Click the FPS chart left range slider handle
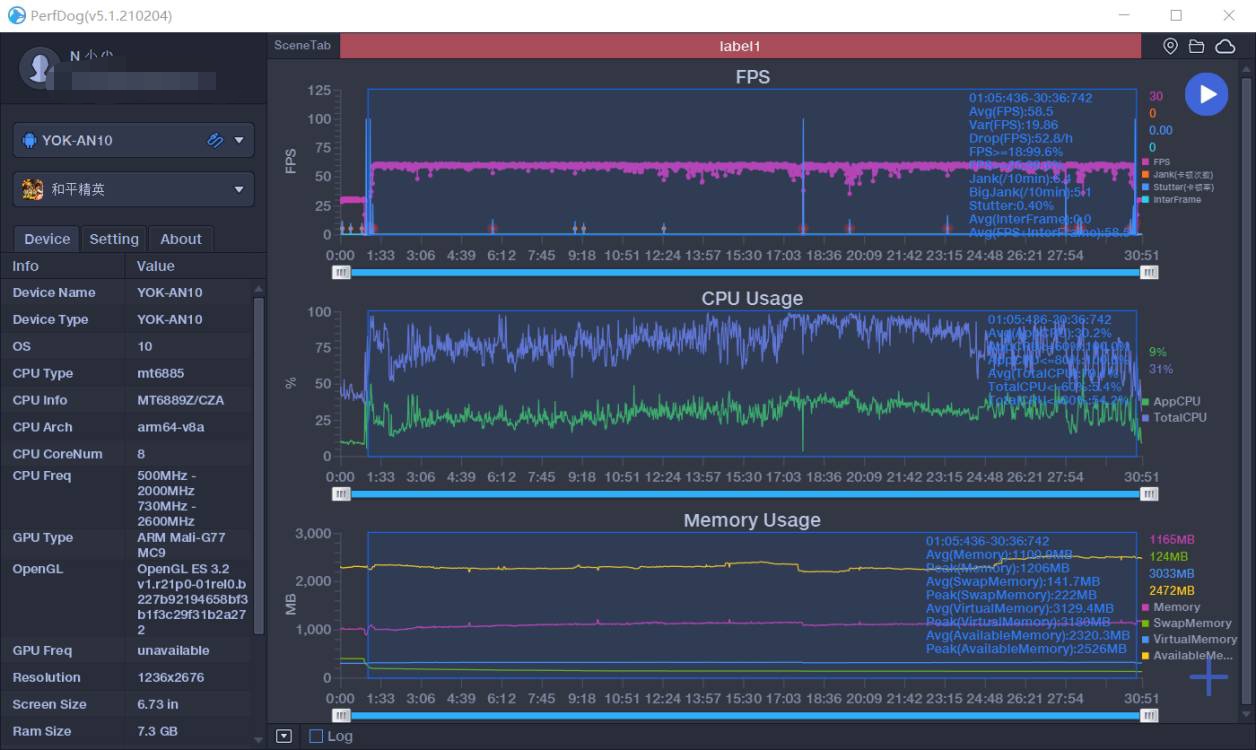 [x=342, y=271]
